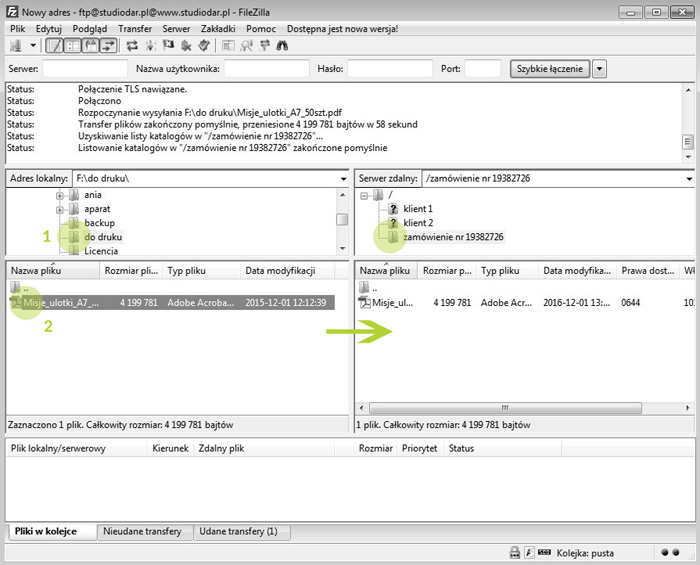Viewport: 700px width, 565px height.
Task: Sort remote files by 'Prawa dost...' header
Action: 648,270
